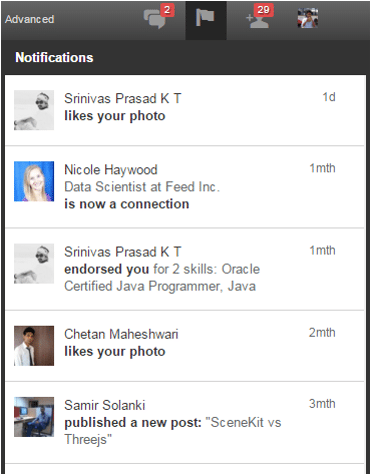The width and height of the screenshot is (371, 475).
Task: Click the Chetan Maheshwari name
Action: pyautogui.click(x=121, y=334)
